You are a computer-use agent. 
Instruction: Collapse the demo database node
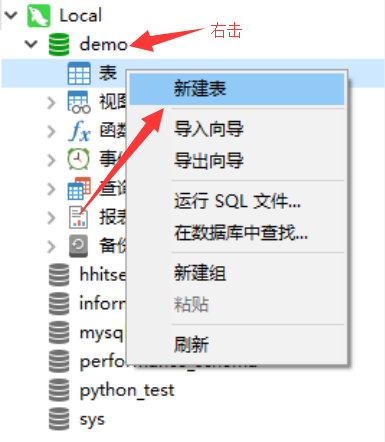[31, 44]
